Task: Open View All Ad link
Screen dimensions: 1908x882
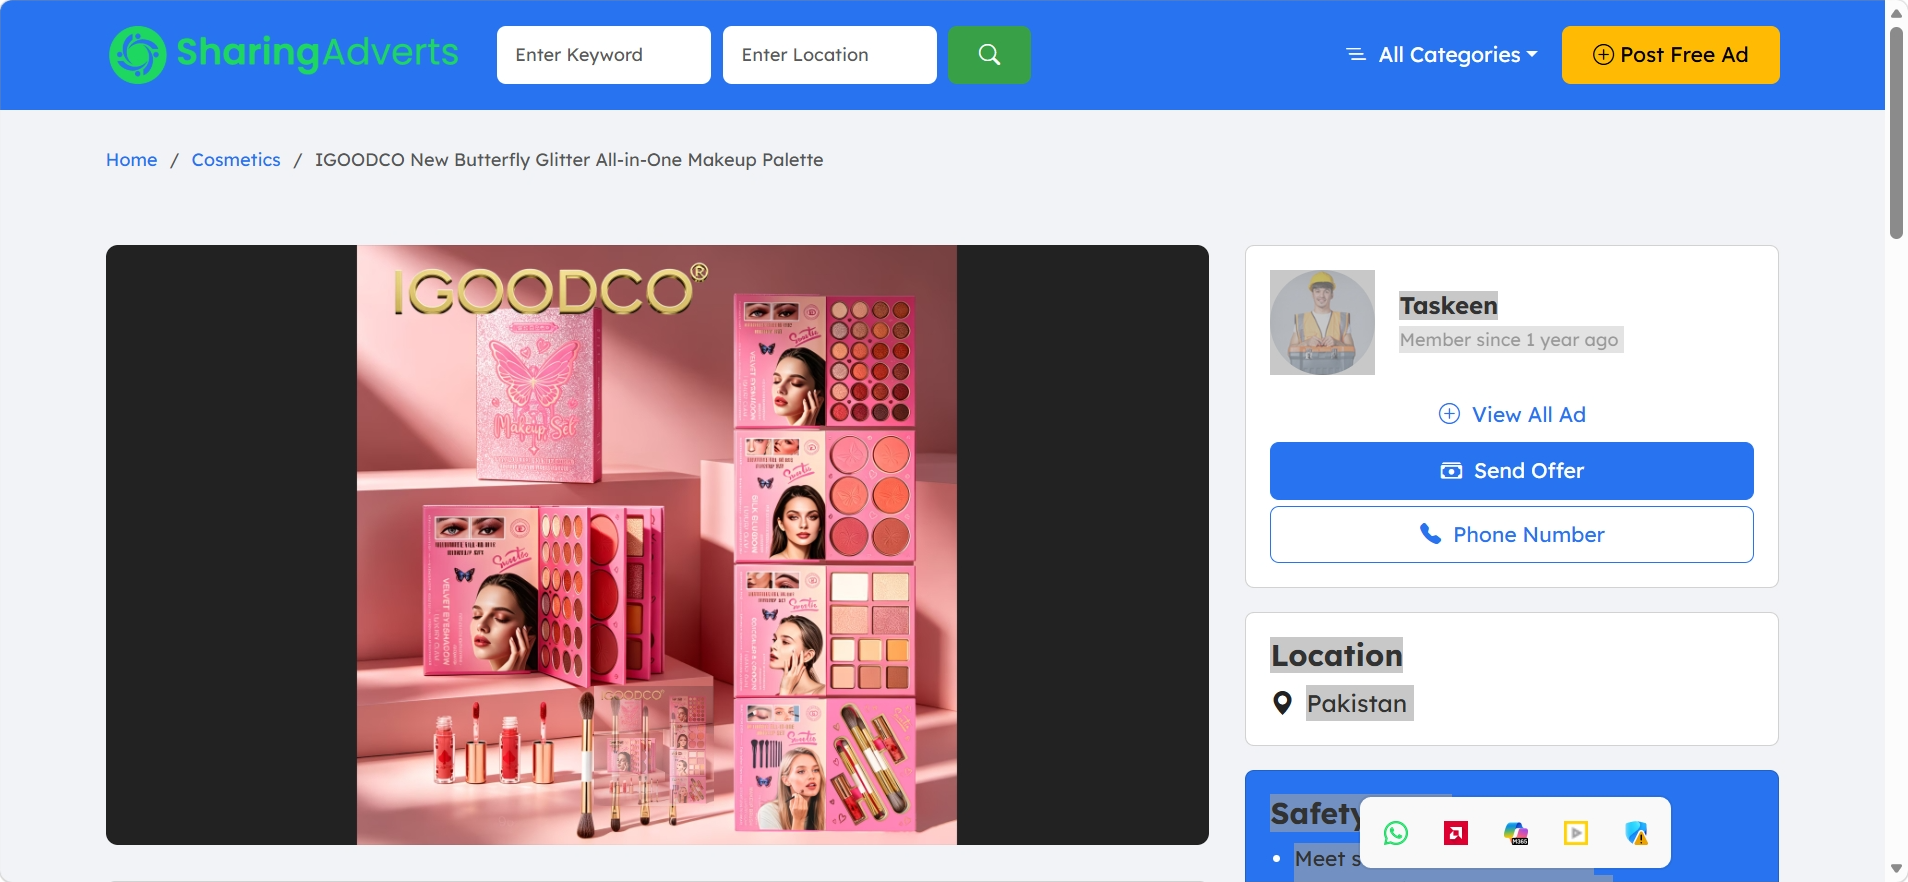Action: point(1512,414)
